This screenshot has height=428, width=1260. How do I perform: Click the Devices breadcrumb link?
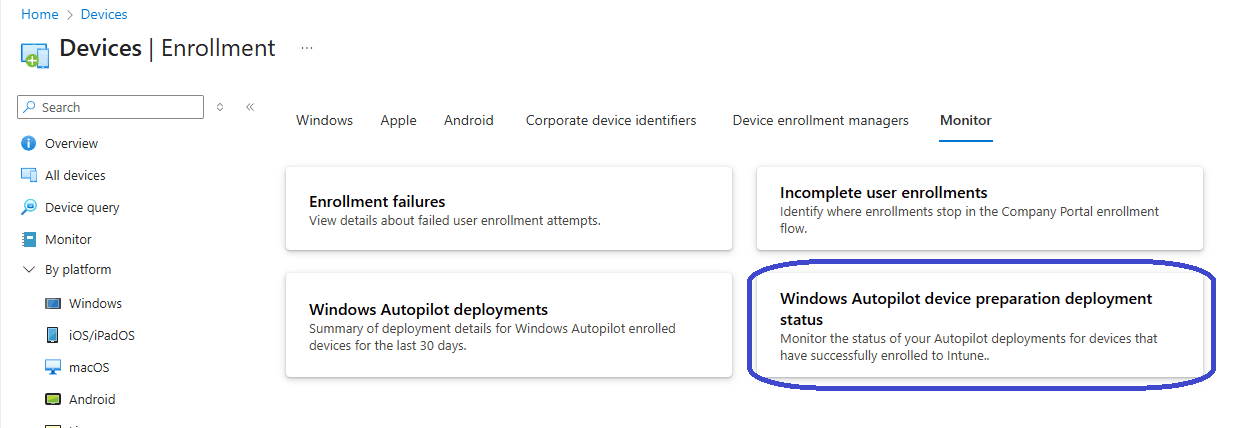[x=104, y=14]
